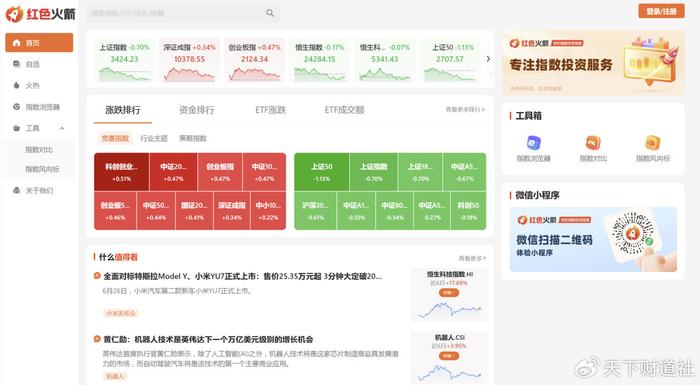Click the green 沪深30 -0.61% heatmap tile
The height and width of the screenshot is (385, 700).
tap(315, 211)
